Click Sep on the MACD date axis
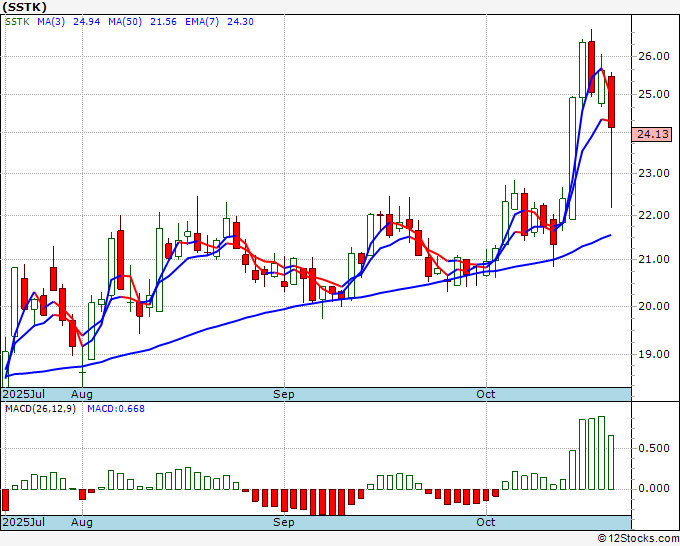Image resolution: width=680 pixels, height=546 pixels. pyautogui.click(x=284, y=522)
